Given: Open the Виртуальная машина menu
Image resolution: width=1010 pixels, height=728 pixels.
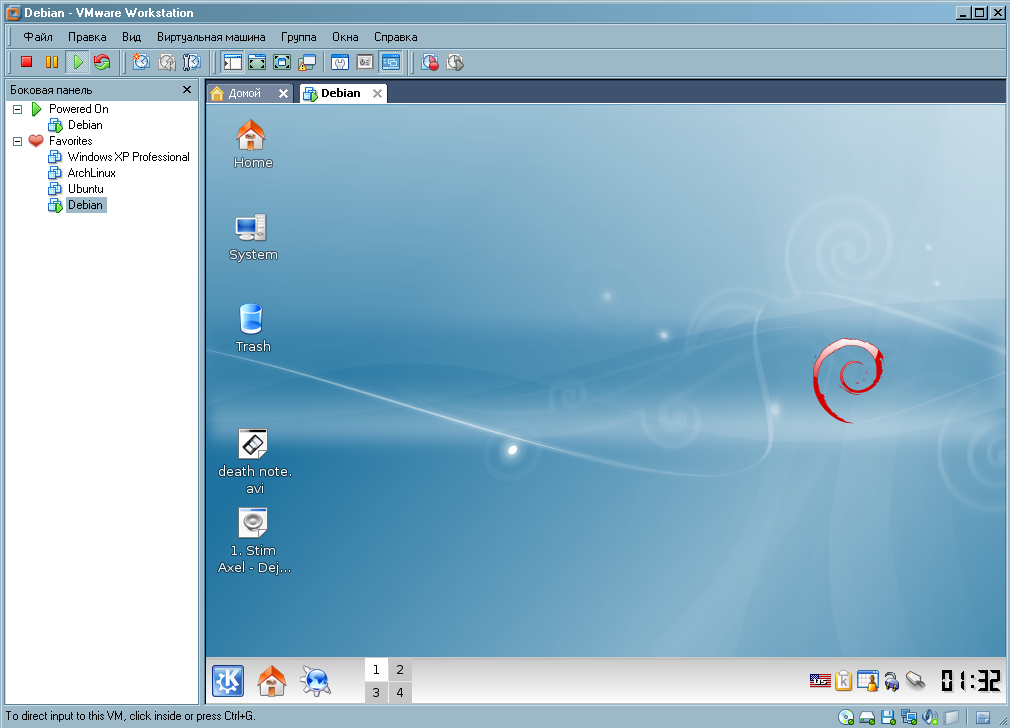Looking at the screenshot, I should point(211,36).
